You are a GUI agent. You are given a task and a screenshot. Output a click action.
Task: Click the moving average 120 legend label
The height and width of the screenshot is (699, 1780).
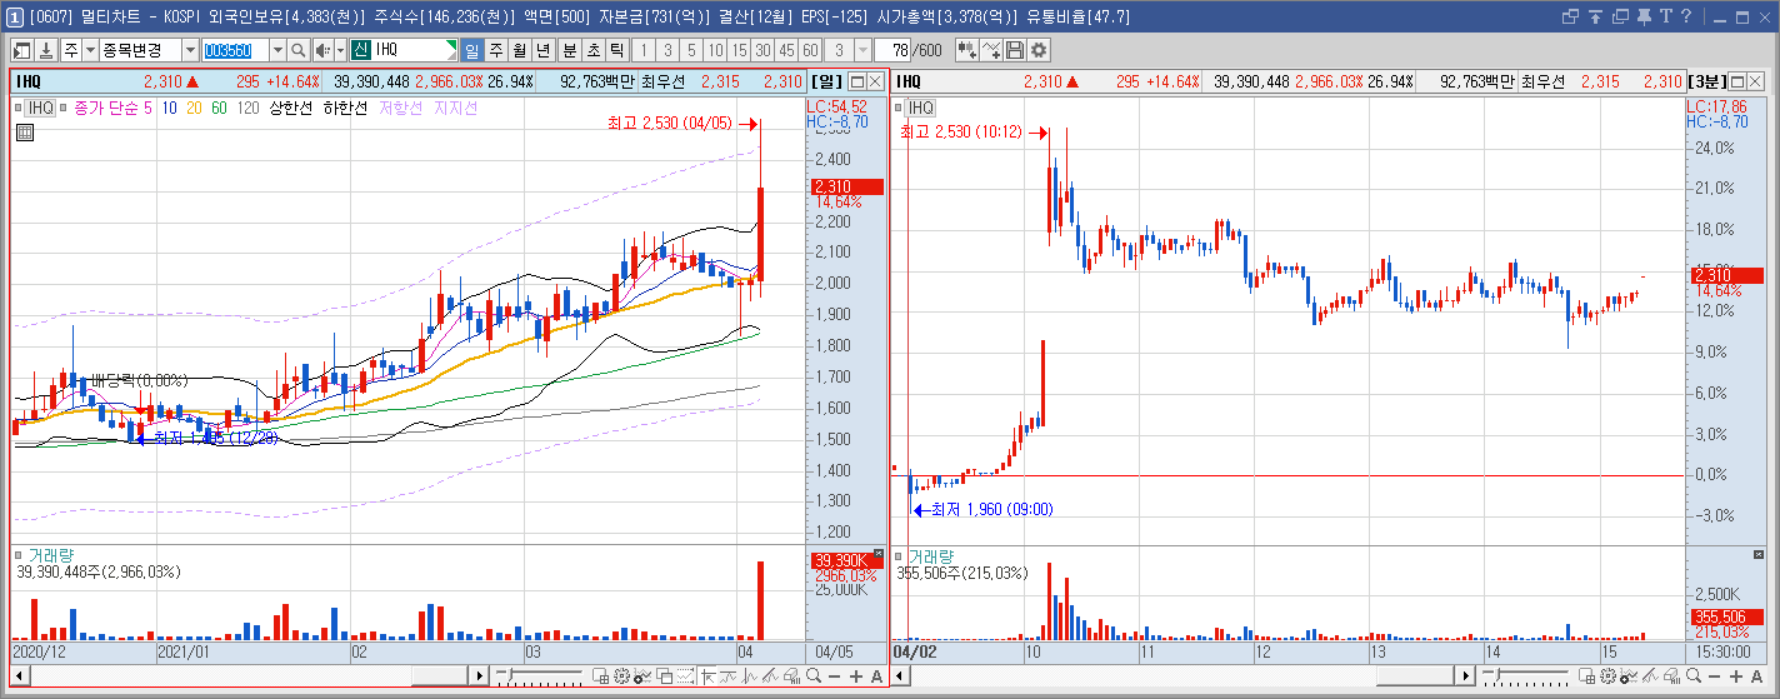248,108
